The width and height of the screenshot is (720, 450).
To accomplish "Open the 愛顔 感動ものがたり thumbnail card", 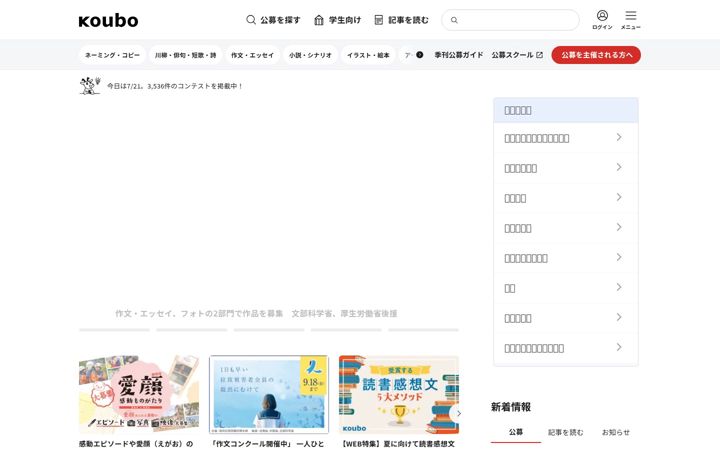I will tap(139, 394).
